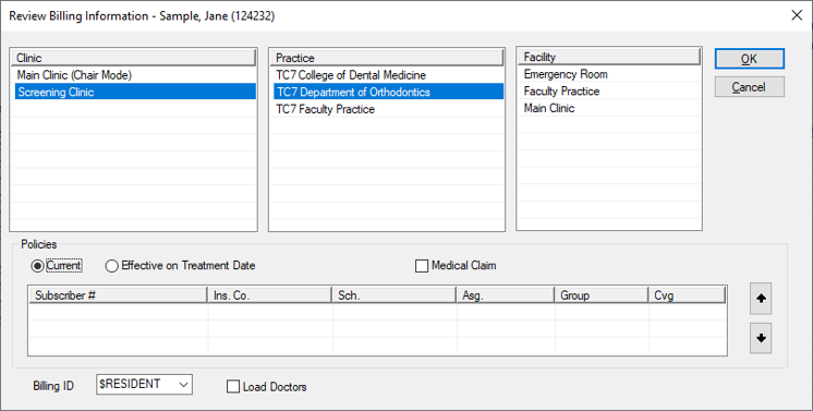813x411 pixels.
Task: Select the Current policies radio button
Action: 39,266
